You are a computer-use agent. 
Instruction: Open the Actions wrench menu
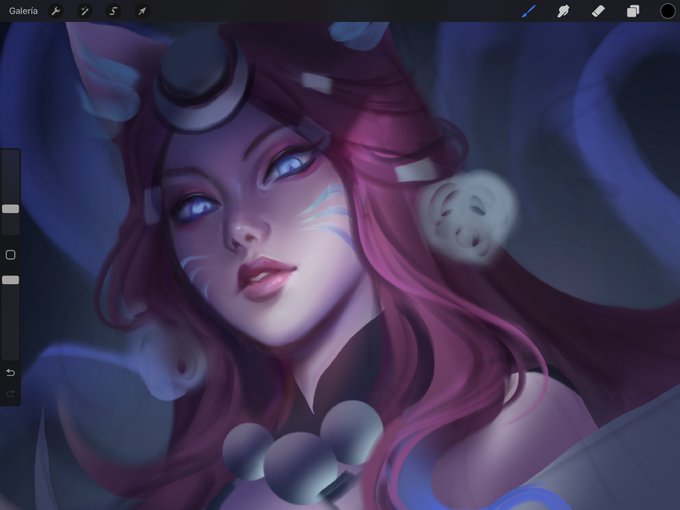point(56,11)
